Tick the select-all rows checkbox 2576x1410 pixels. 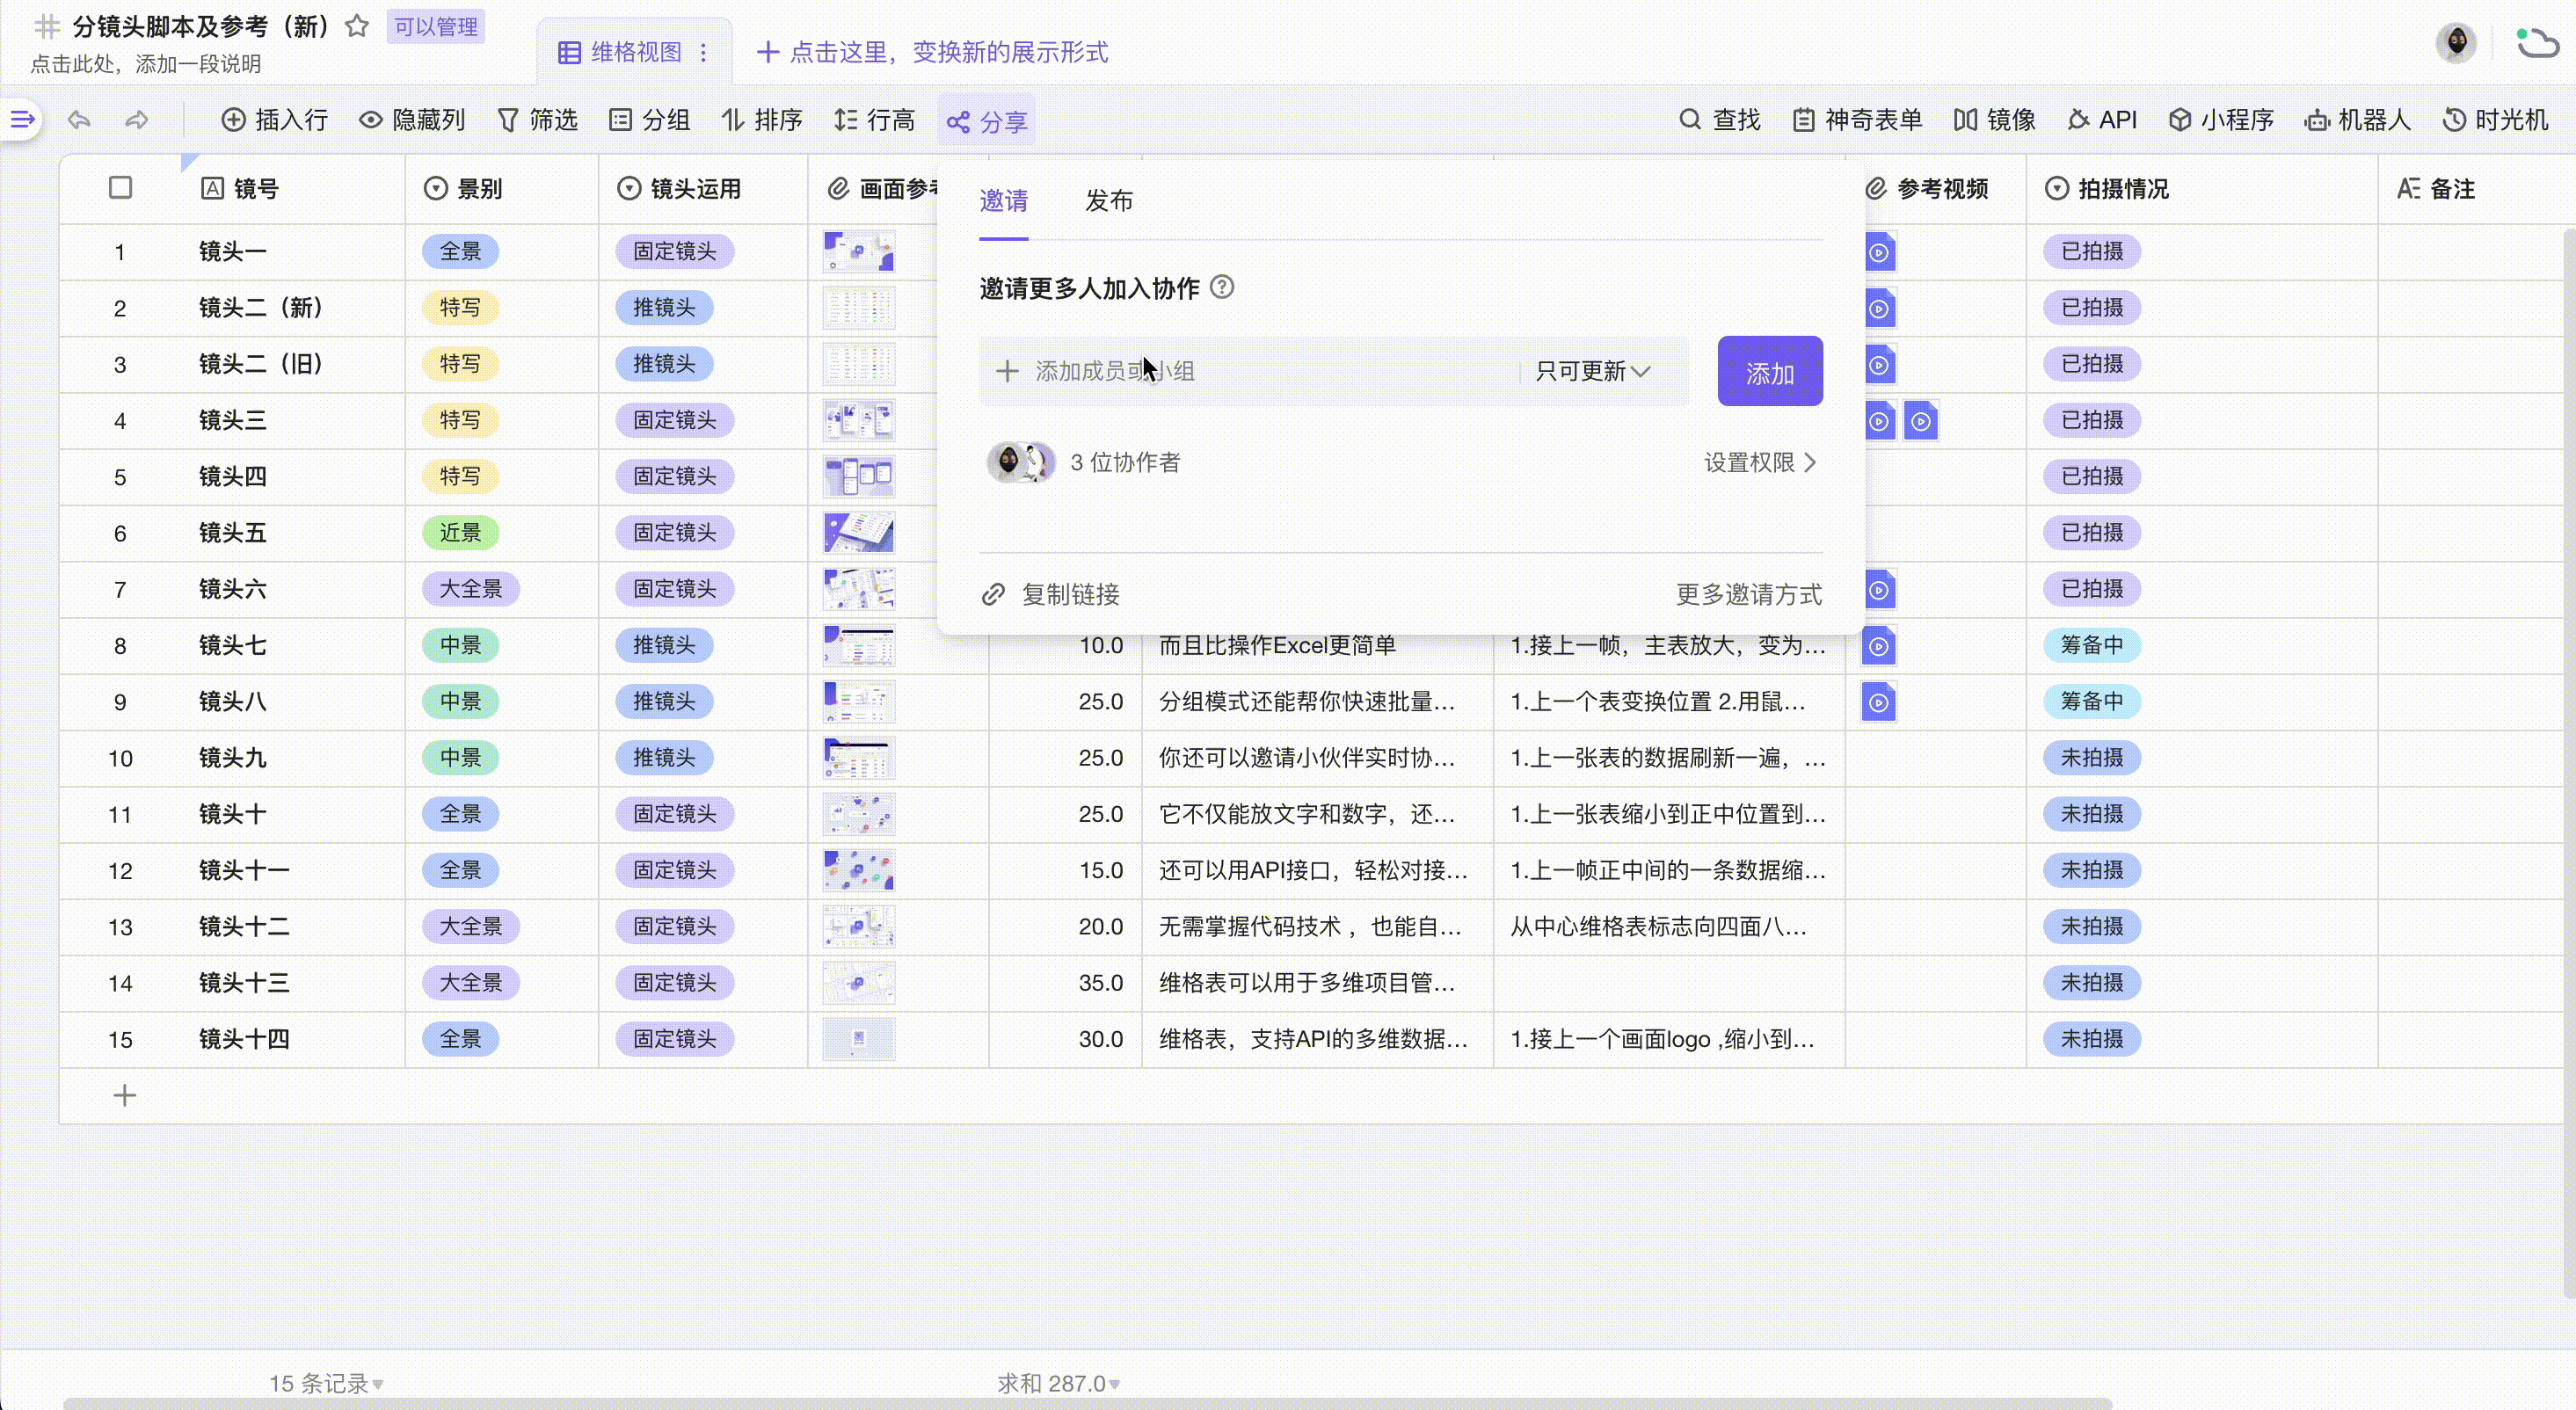pyautogui.click(x=120, y=188)
